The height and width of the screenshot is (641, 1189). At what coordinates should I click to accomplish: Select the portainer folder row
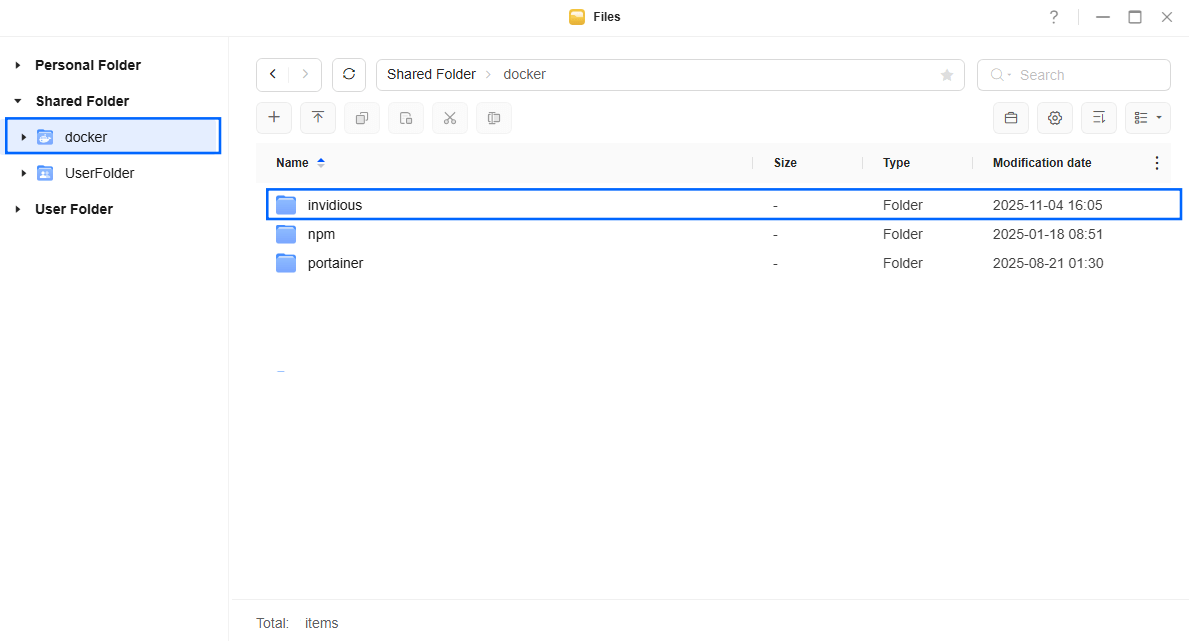335,263
